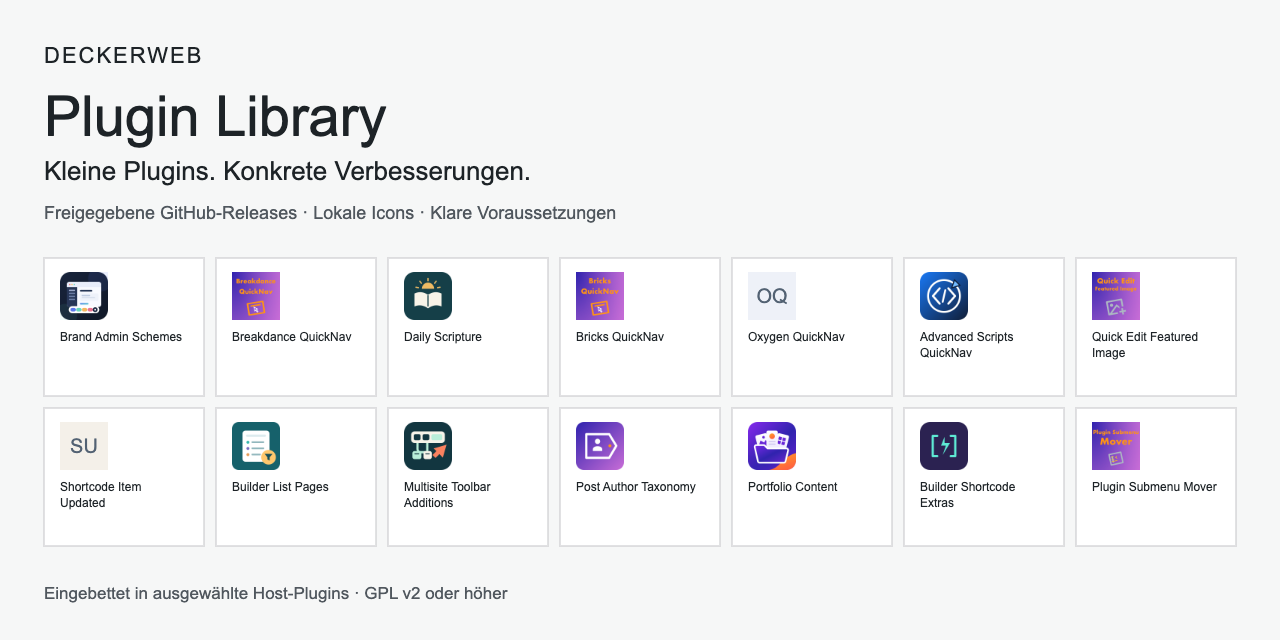1280x640 pixels.
Task: Select the Daily Scripture book icon
Action: [x=428, y=296]
